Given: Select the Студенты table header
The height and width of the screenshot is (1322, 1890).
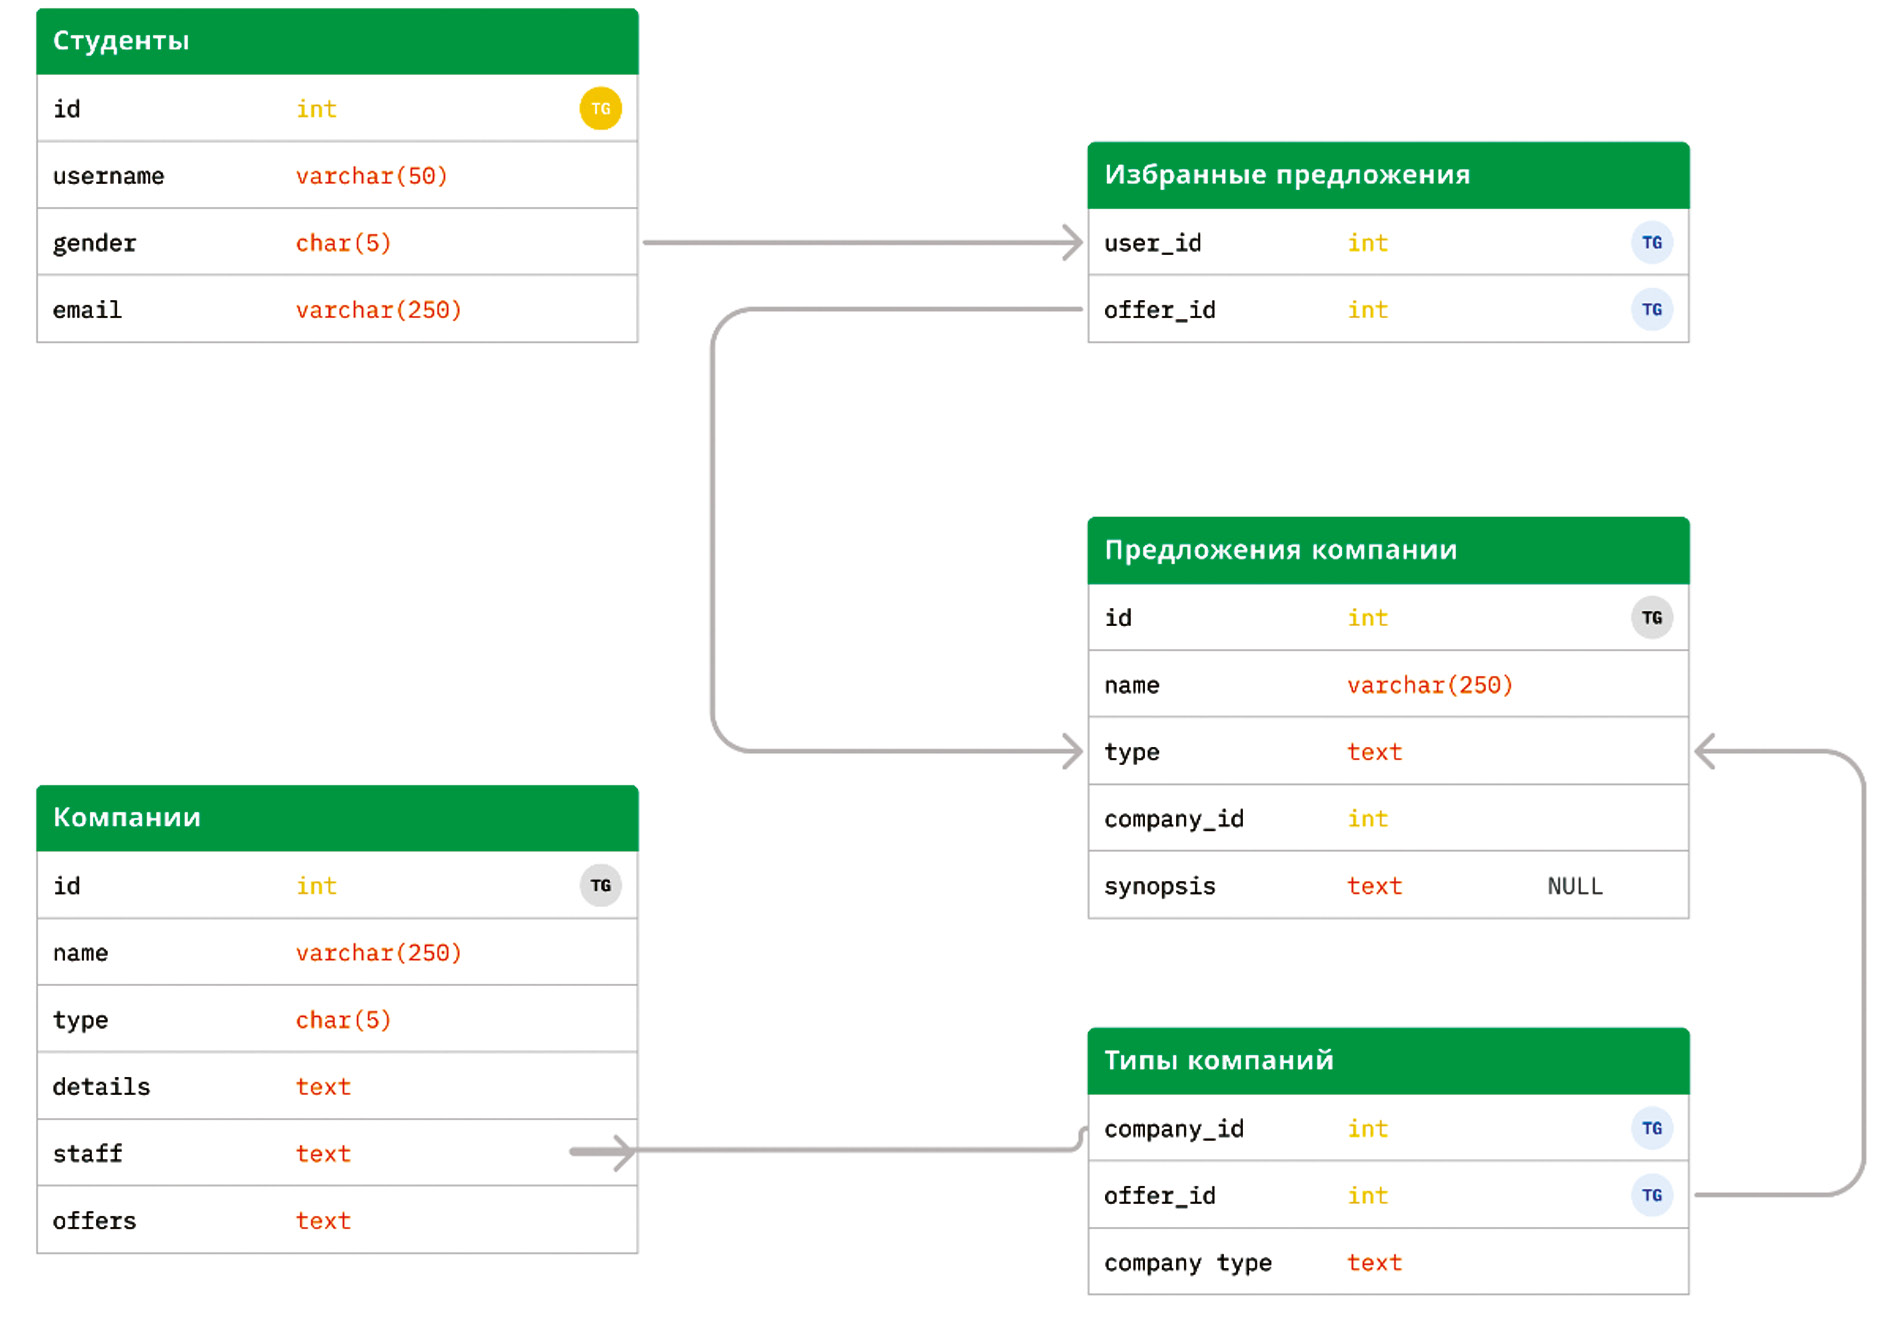Looking at the screenshot, I should (337, 41).
